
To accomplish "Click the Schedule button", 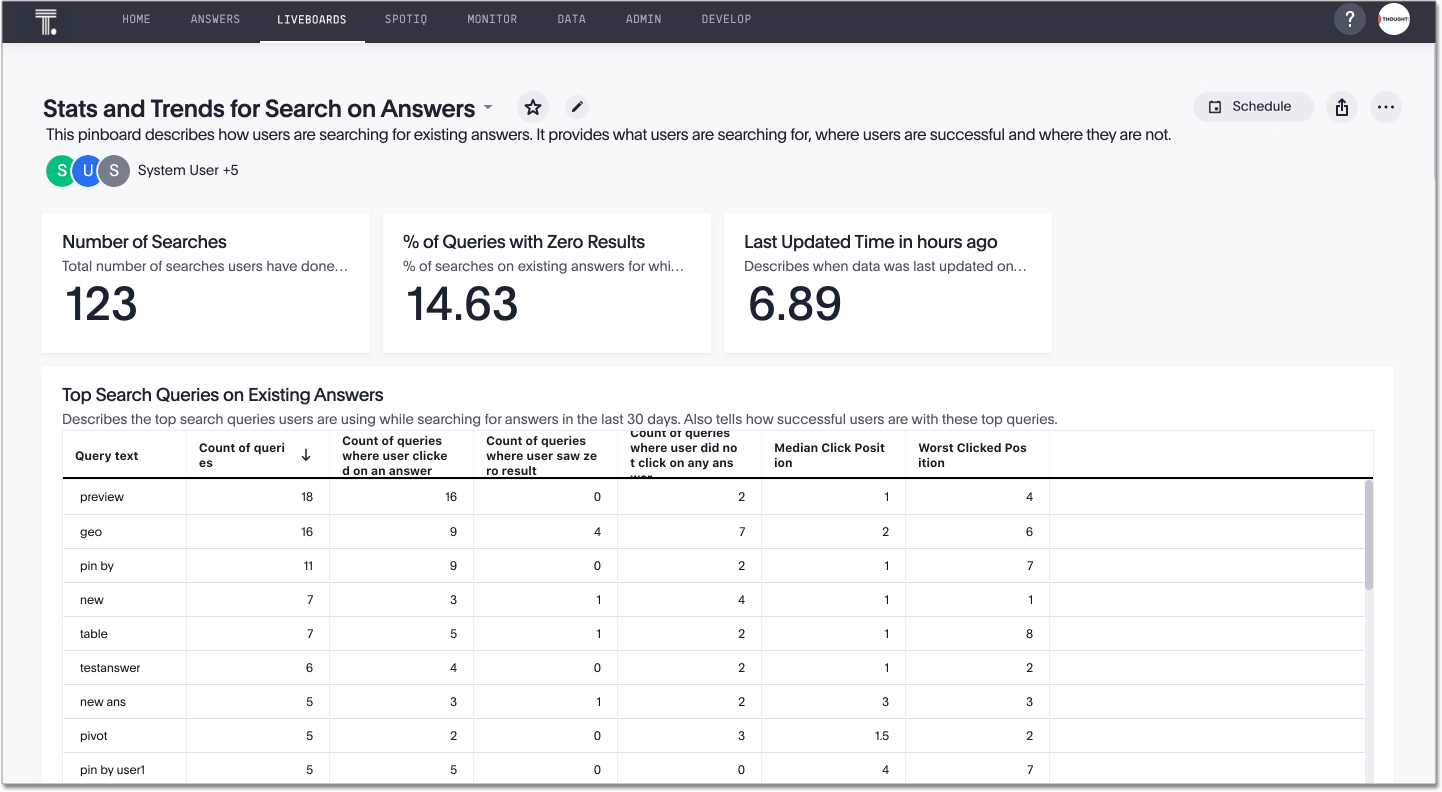I will [x=1252, y=106].
